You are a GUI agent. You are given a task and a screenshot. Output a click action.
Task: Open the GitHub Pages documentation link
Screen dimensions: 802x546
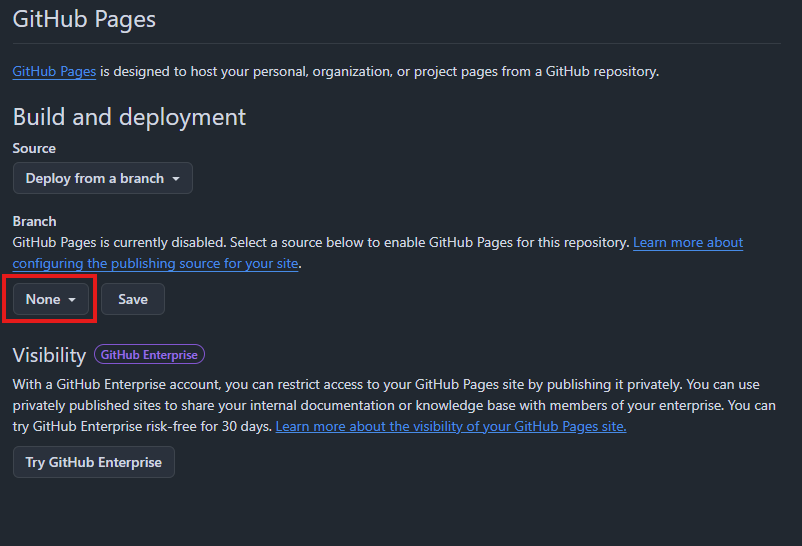(x=54, y=72)
